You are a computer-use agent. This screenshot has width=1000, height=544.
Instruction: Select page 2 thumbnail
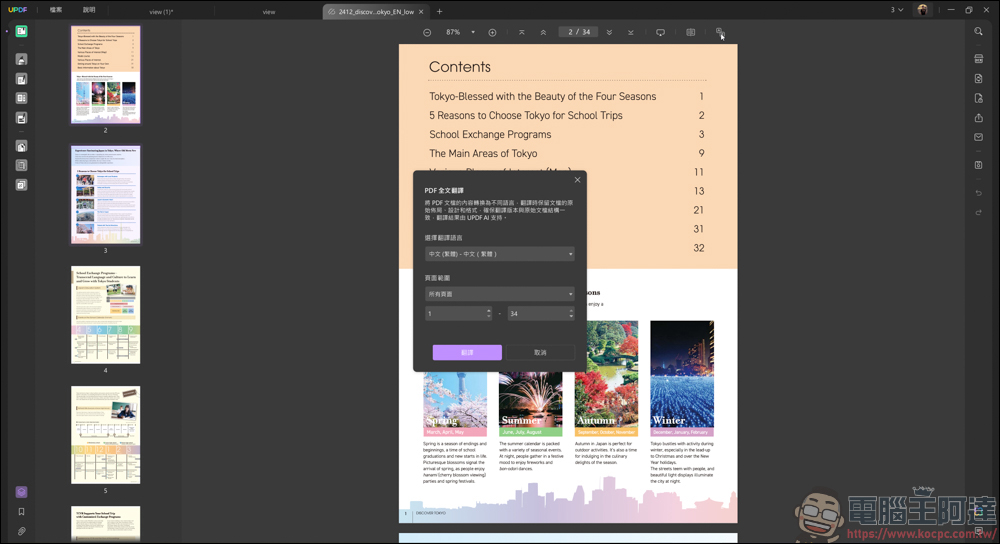coord(106,75)
